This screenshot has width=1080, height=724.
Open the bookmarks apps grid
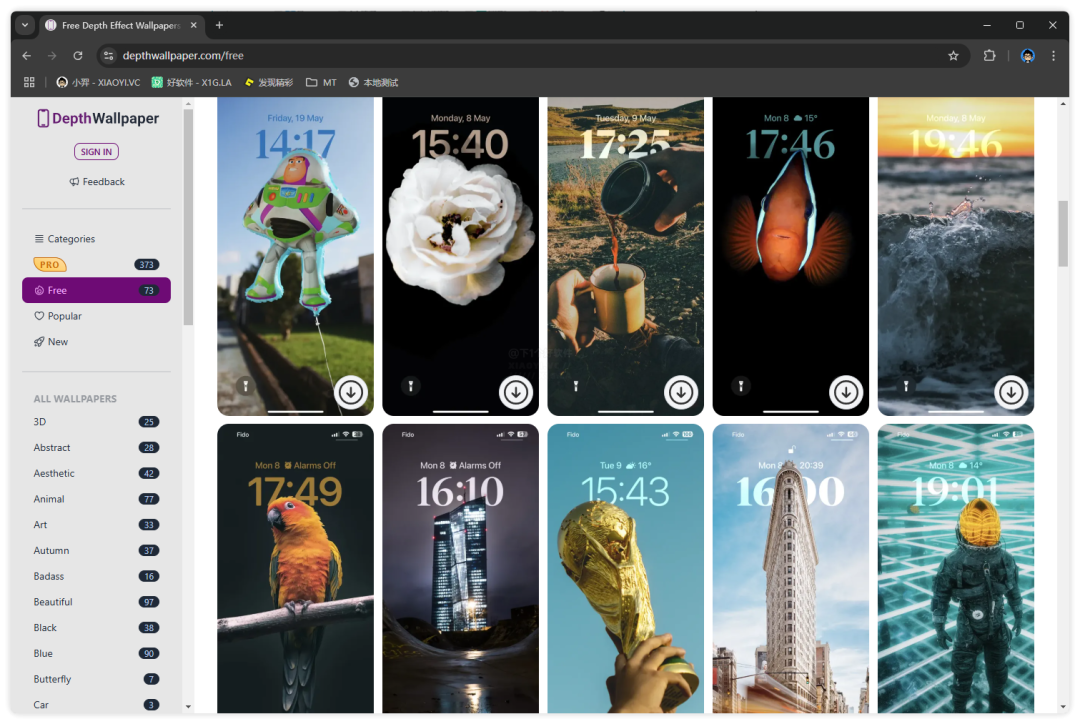(x=29, y=82)
